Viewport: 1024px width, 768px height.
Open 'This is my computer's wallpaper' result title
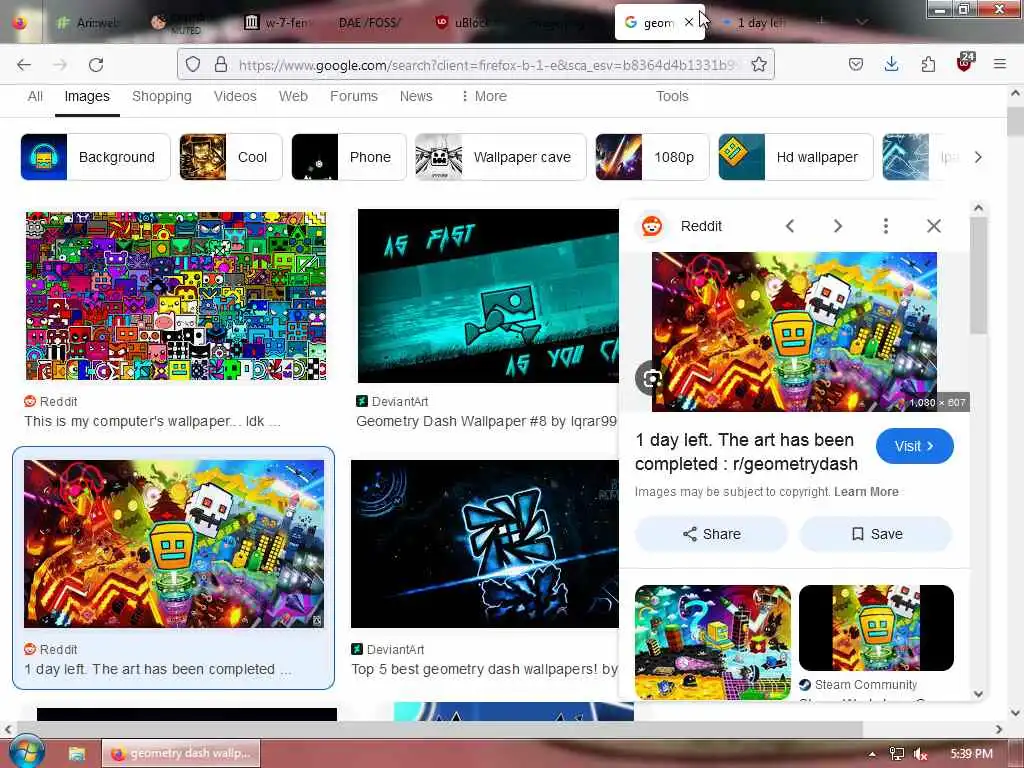coord(152,421)
